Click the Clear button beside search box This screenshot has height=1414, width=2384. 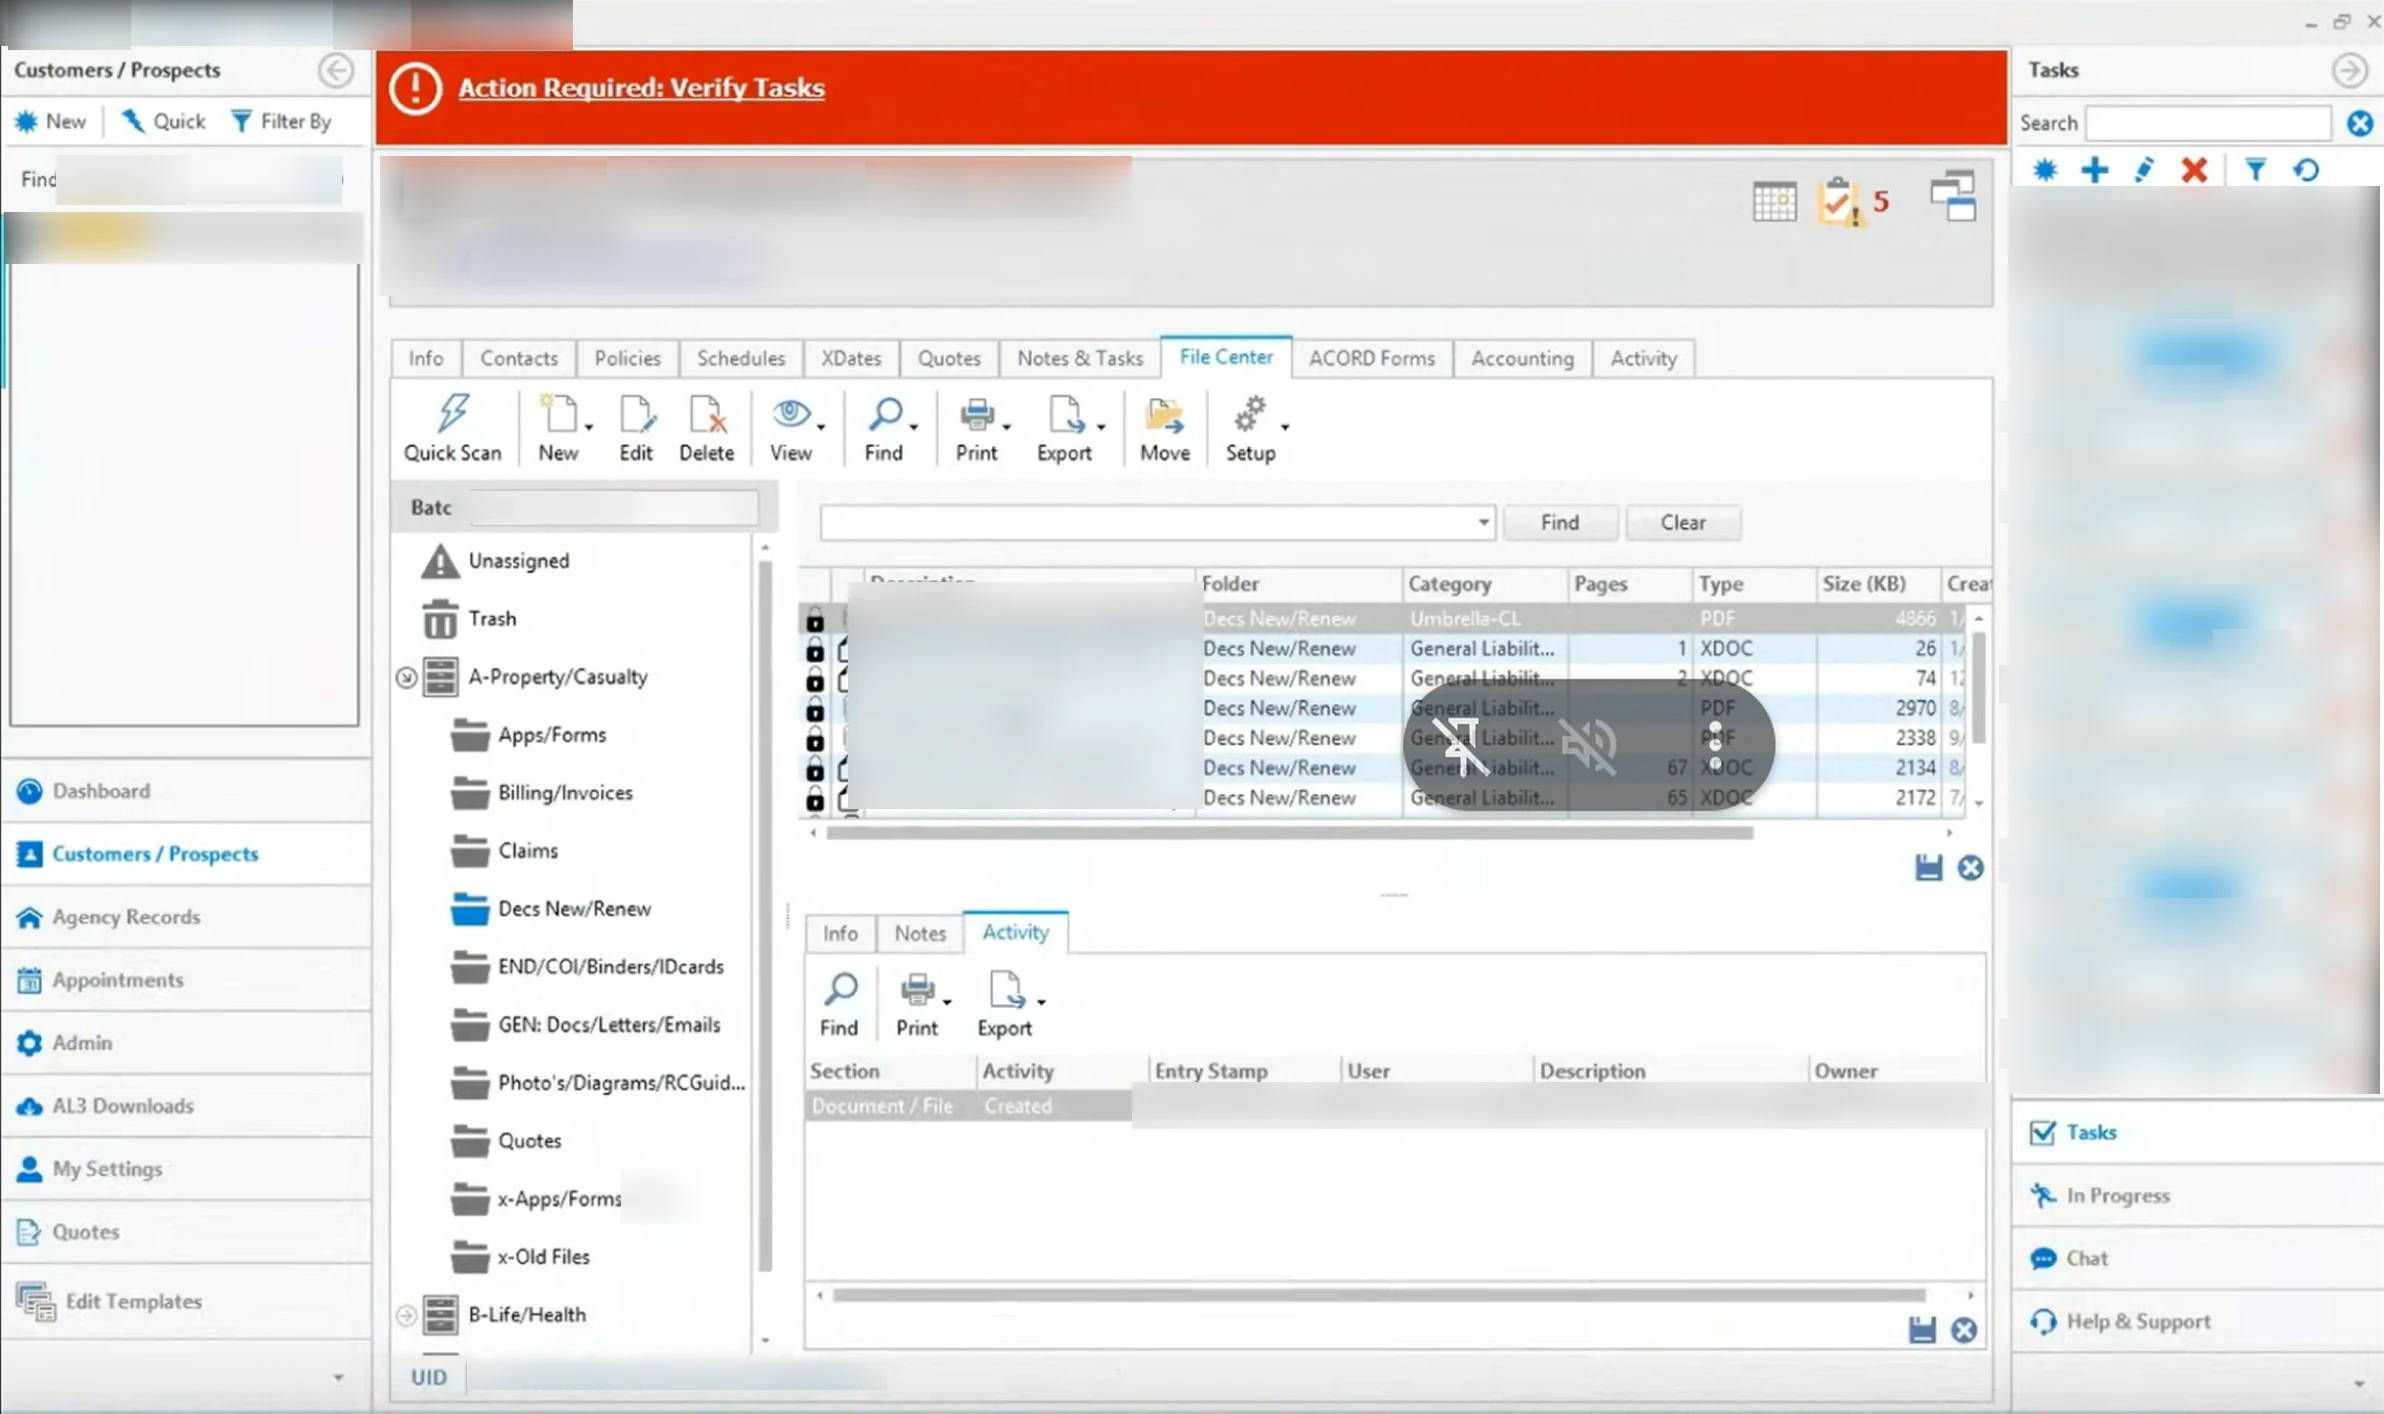tap(1683, 522)
